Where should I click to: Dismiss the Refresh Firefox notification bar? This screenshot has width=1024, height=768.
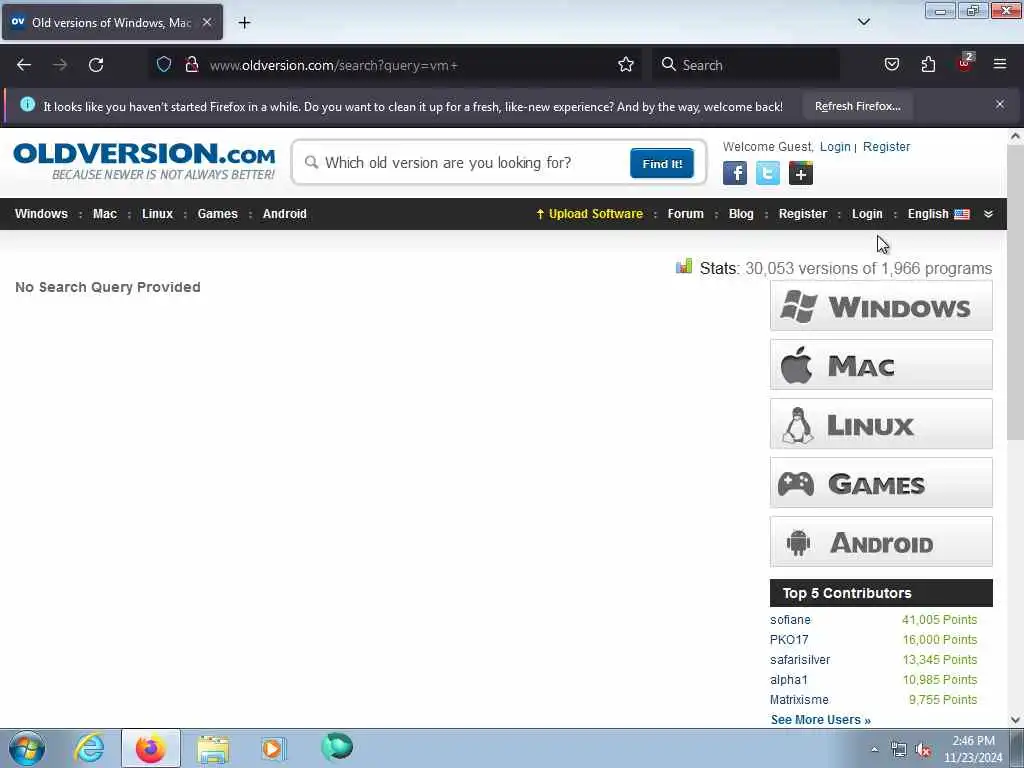1000,104
